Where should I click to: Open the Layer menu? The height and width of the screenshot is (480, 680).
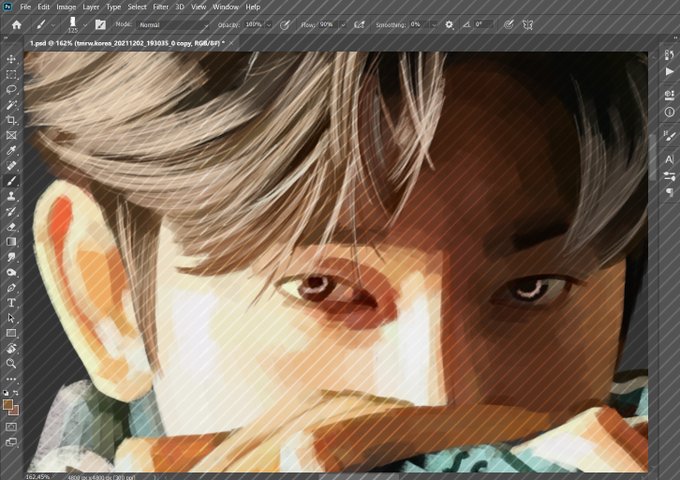91,7
